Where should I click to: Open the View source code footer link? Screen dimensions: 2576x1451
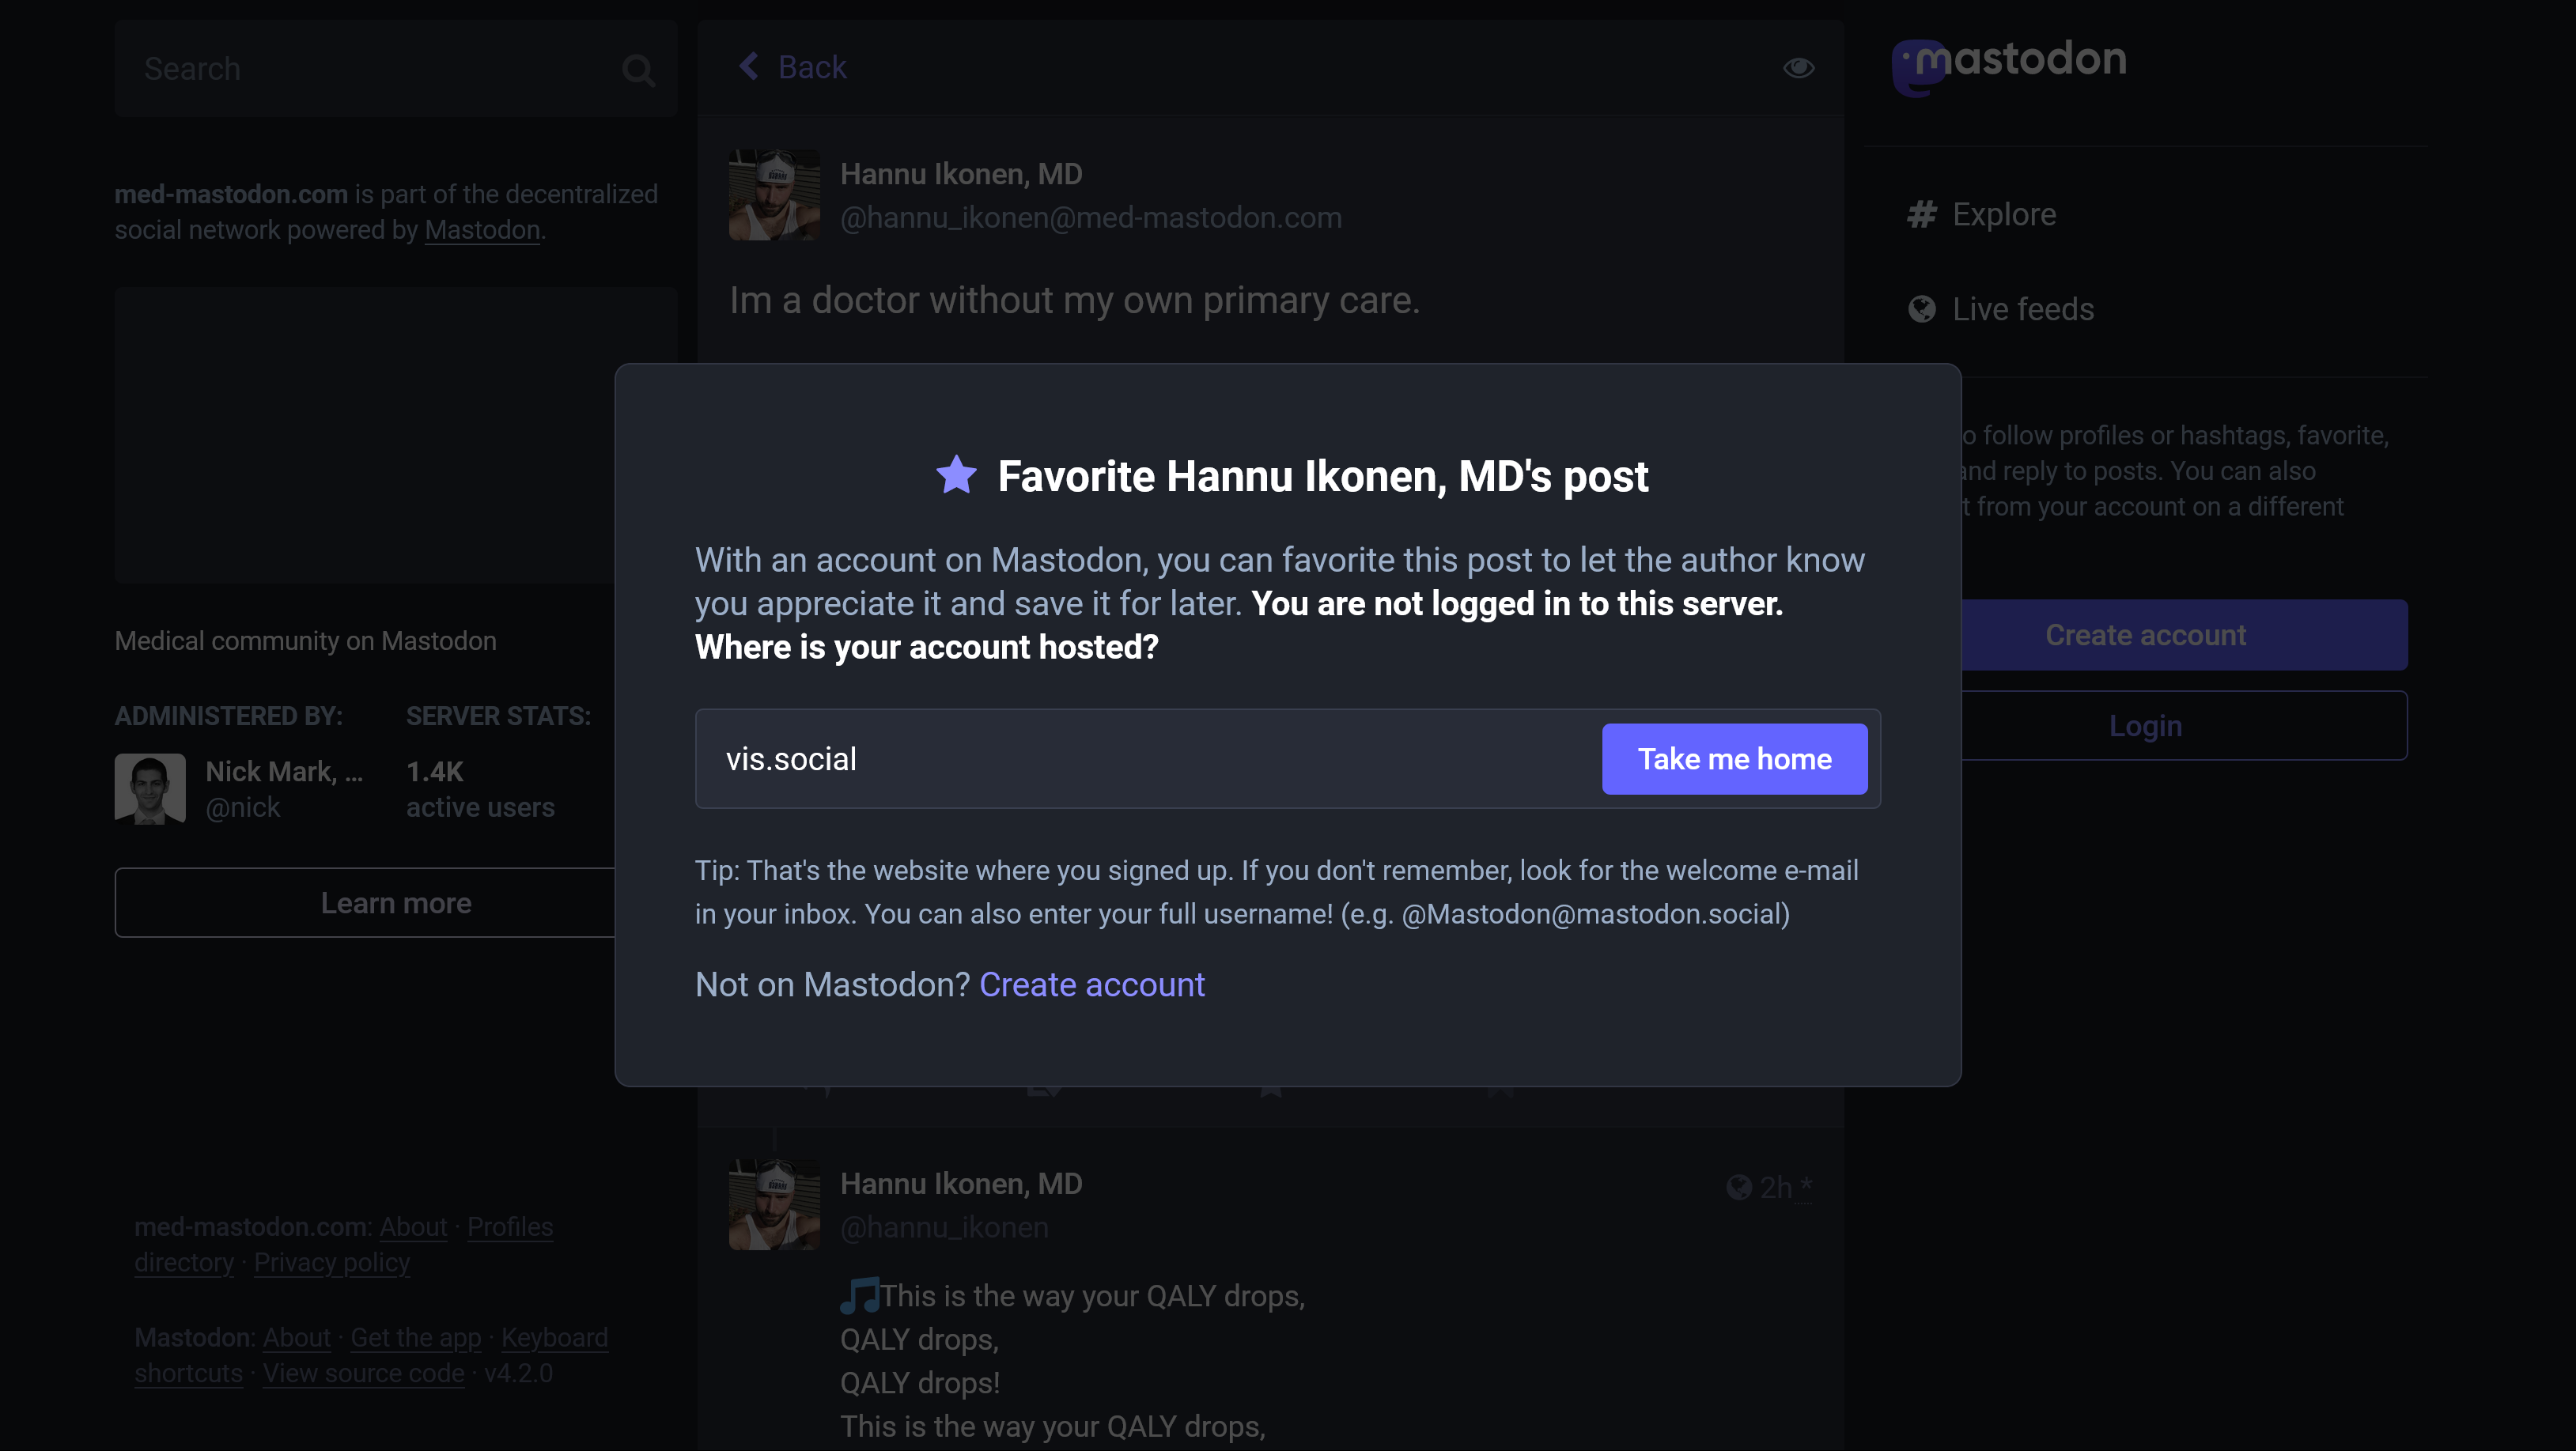364,1373
